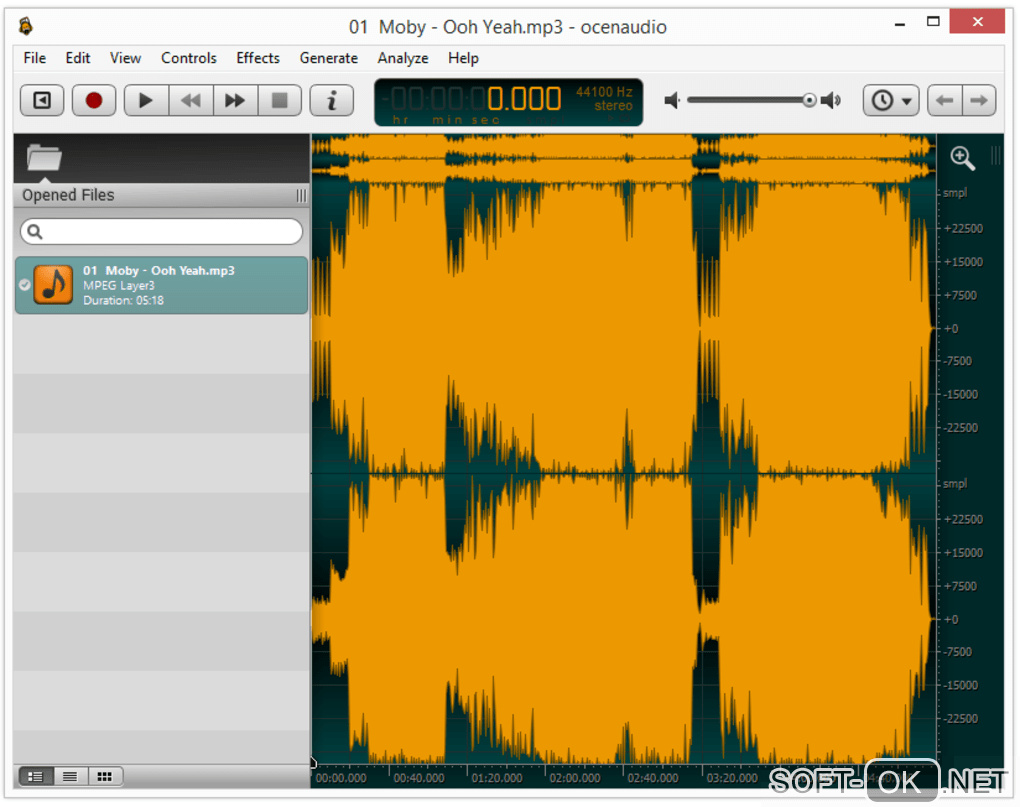Viewport: 1020px width, 807px height.
Task: Click the Opened Files panel grip handle
Action: click(x=301, y=196)
